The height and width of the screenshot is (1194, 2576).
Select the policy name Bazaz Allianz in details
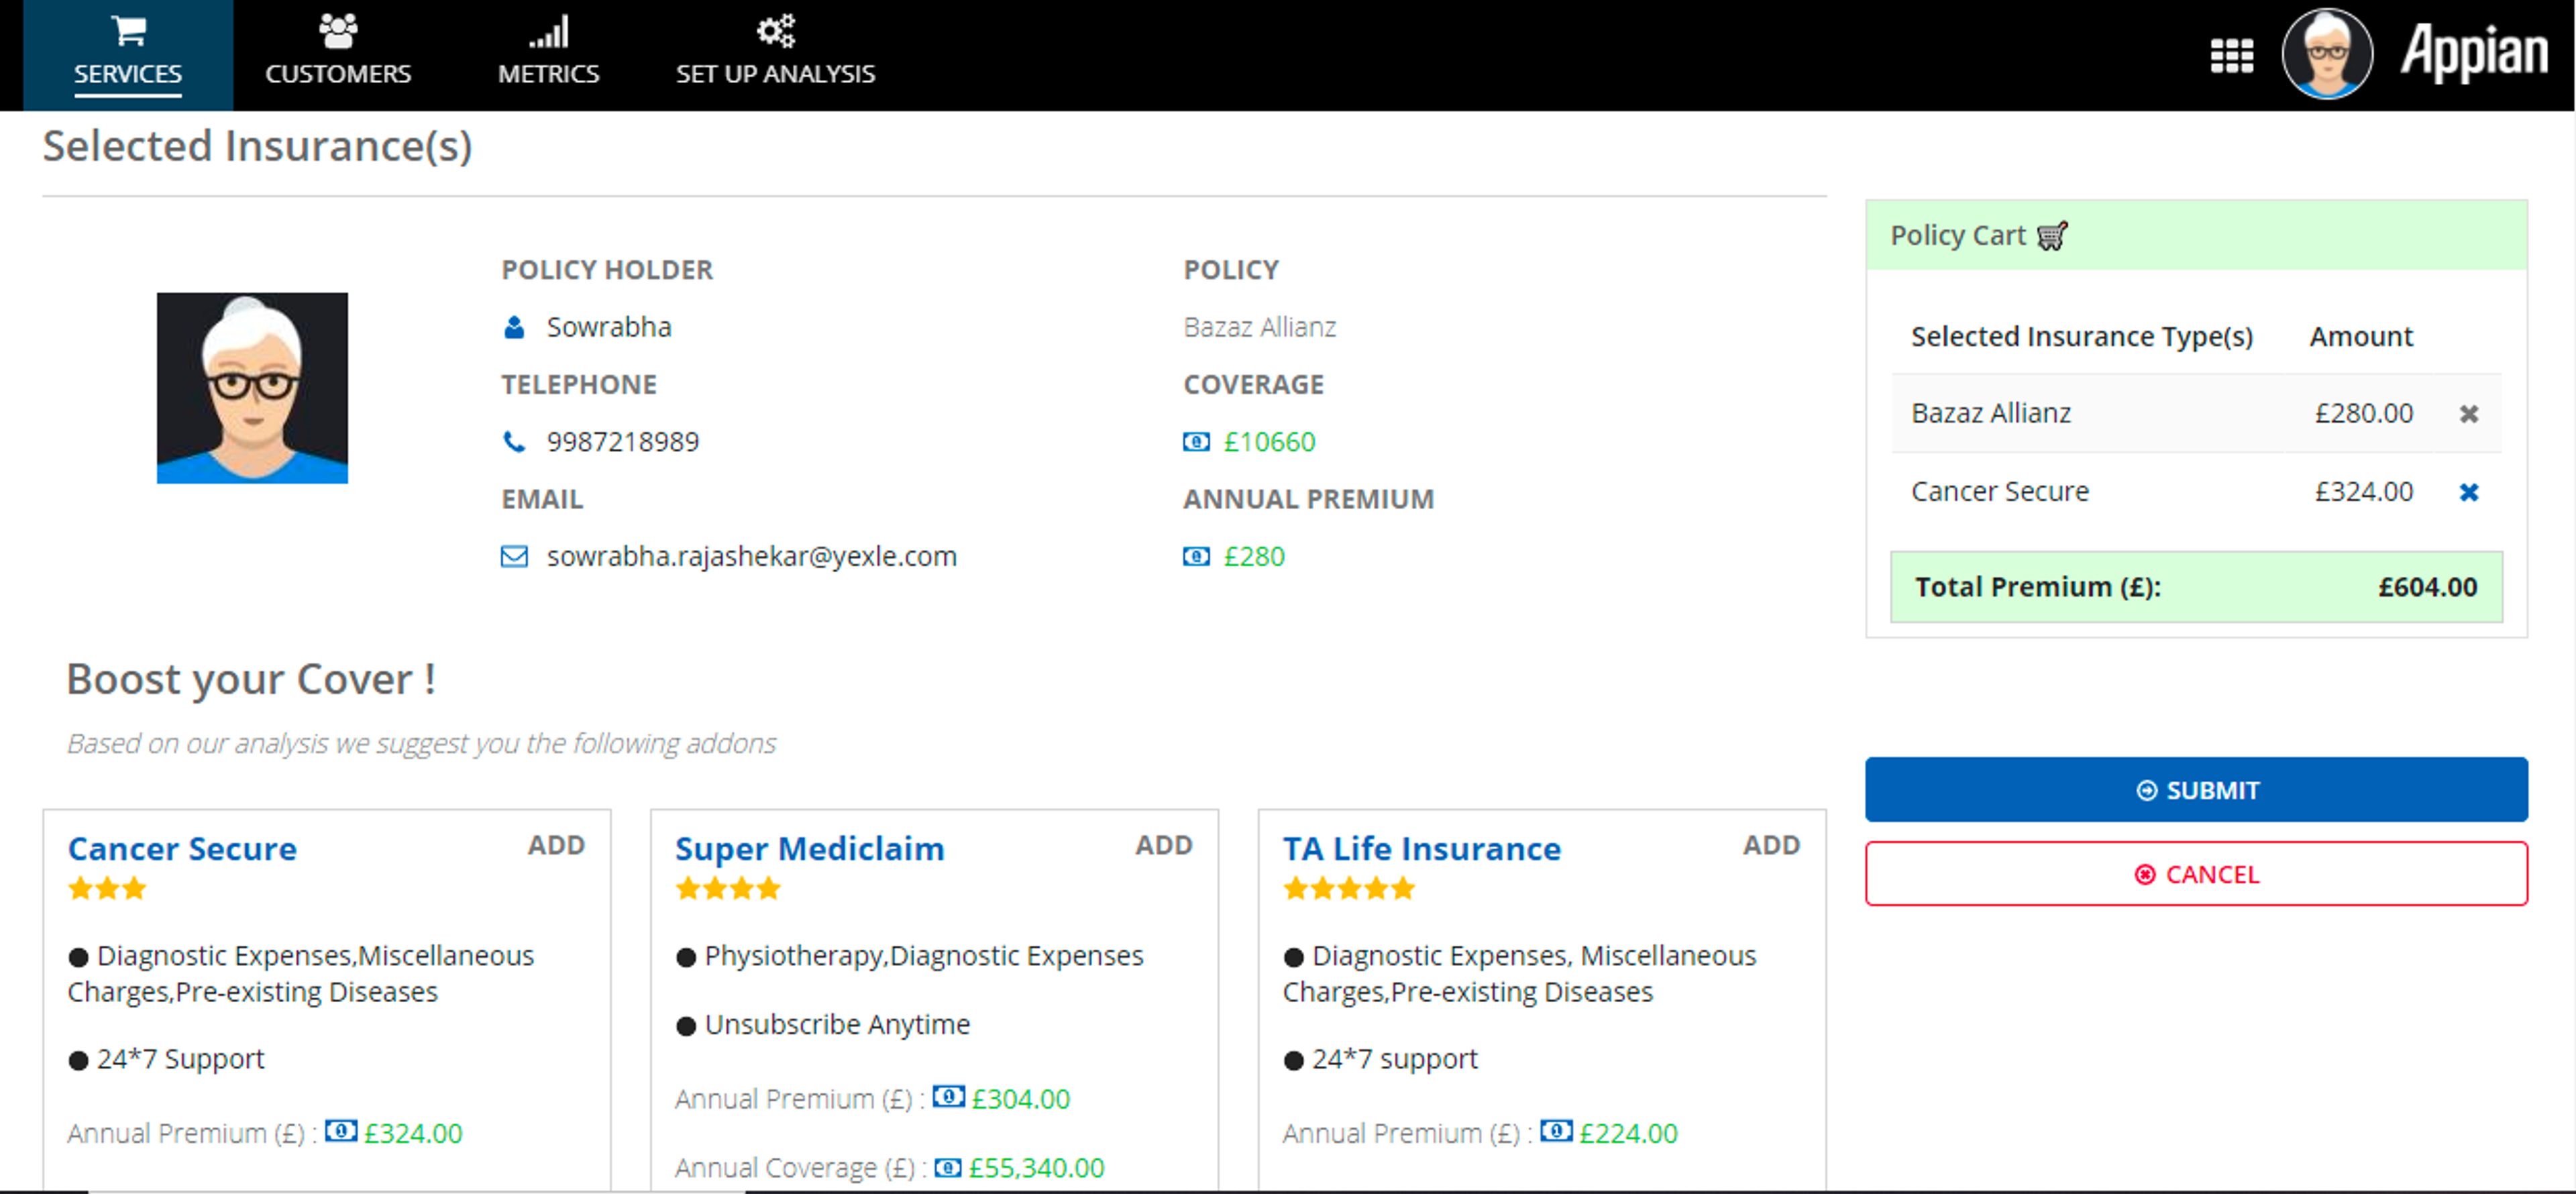click(x=1259, y=327)
